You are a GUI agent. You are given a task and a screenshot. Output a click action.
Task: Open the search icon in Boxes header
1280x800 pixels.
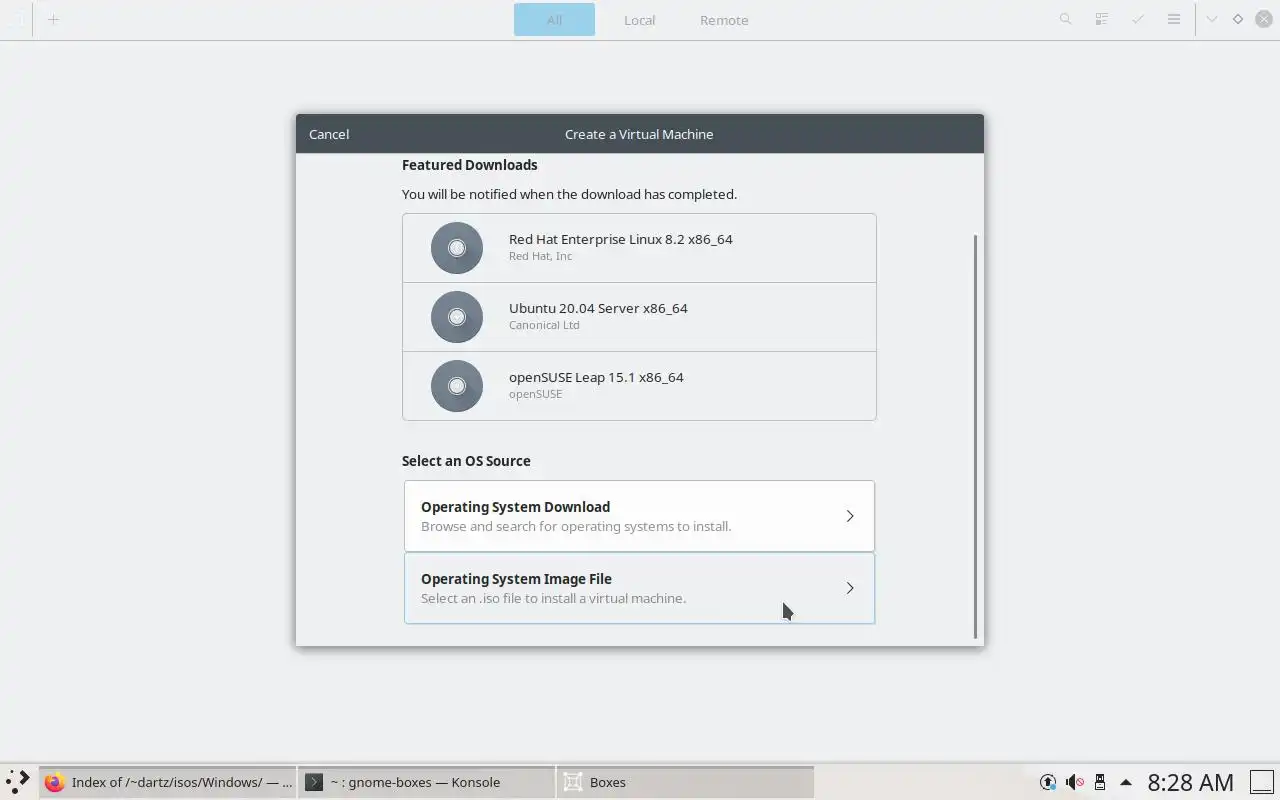[1066, 19]
